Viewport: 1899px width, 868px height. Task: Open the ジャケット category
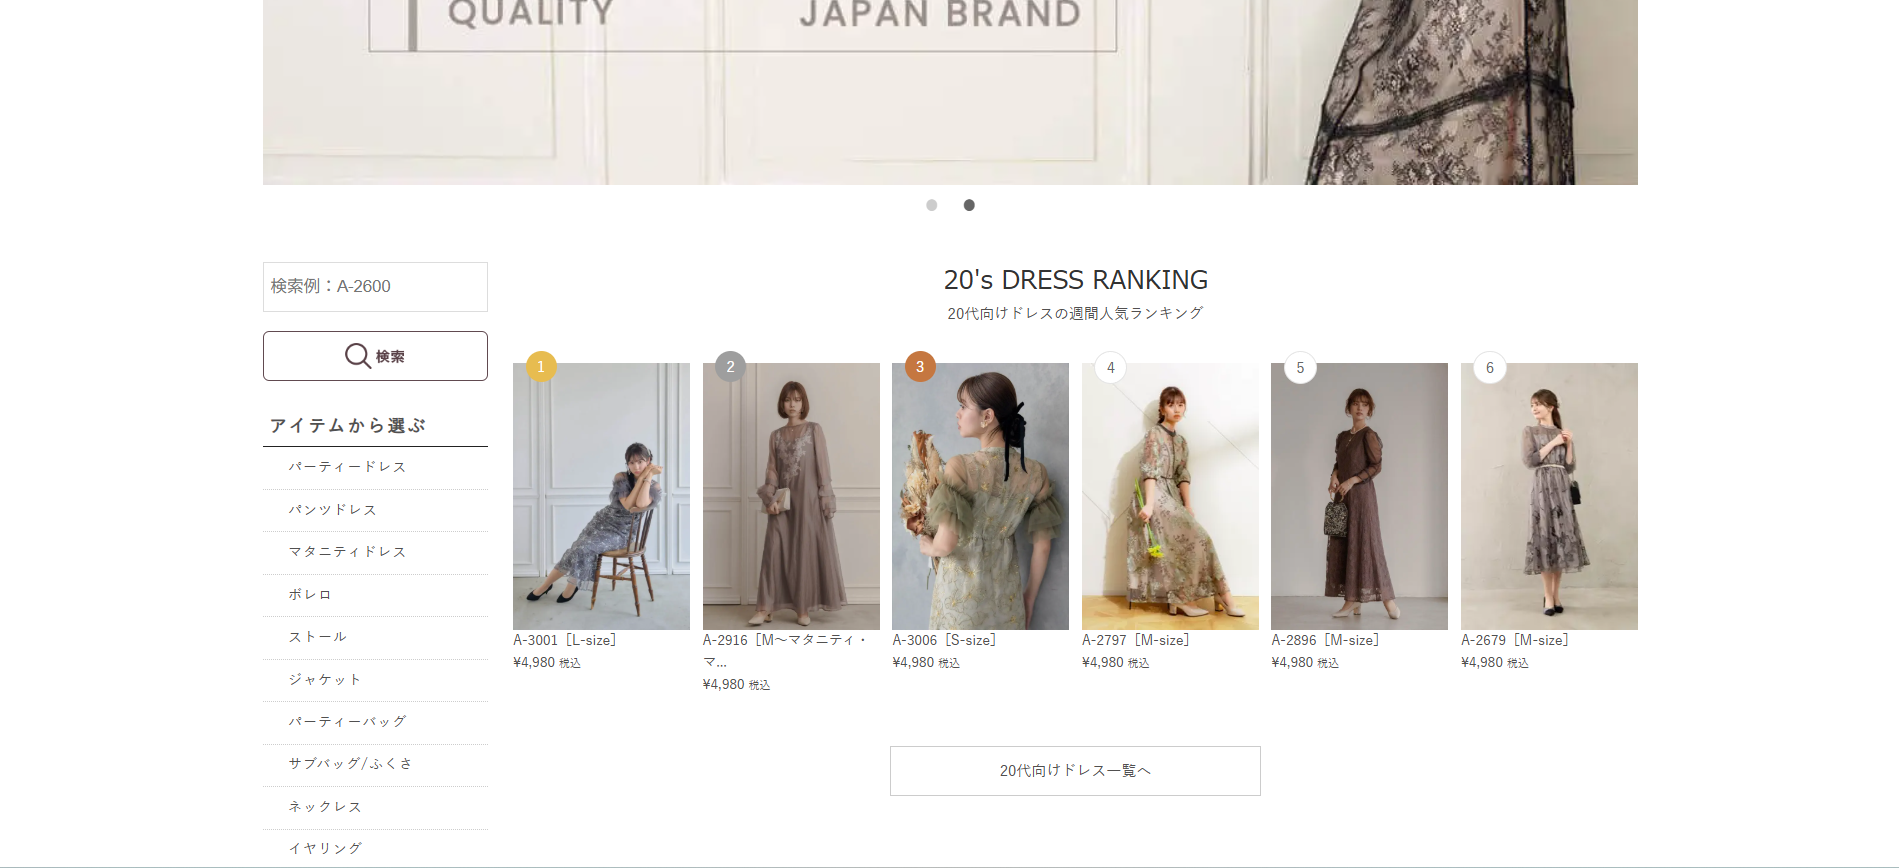tap(325, 680)
